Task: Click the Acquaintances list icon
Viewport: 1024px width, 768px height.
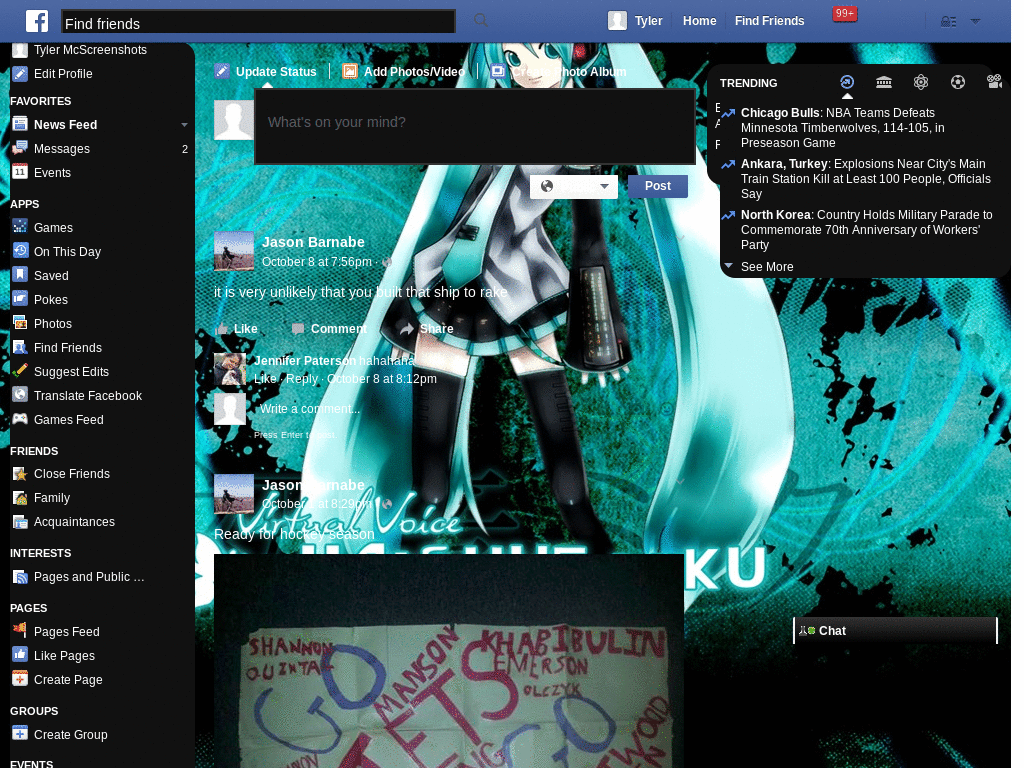Action: 20,522
